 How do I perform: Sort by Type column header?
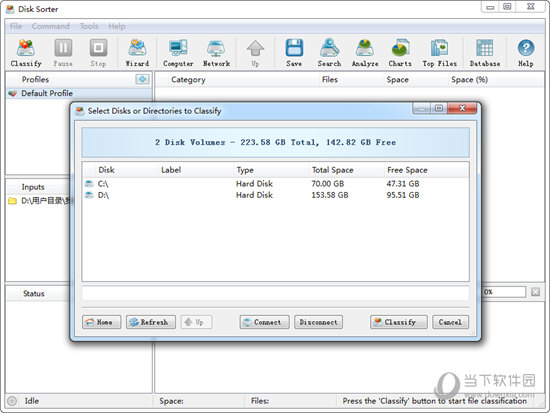[271, 170]
